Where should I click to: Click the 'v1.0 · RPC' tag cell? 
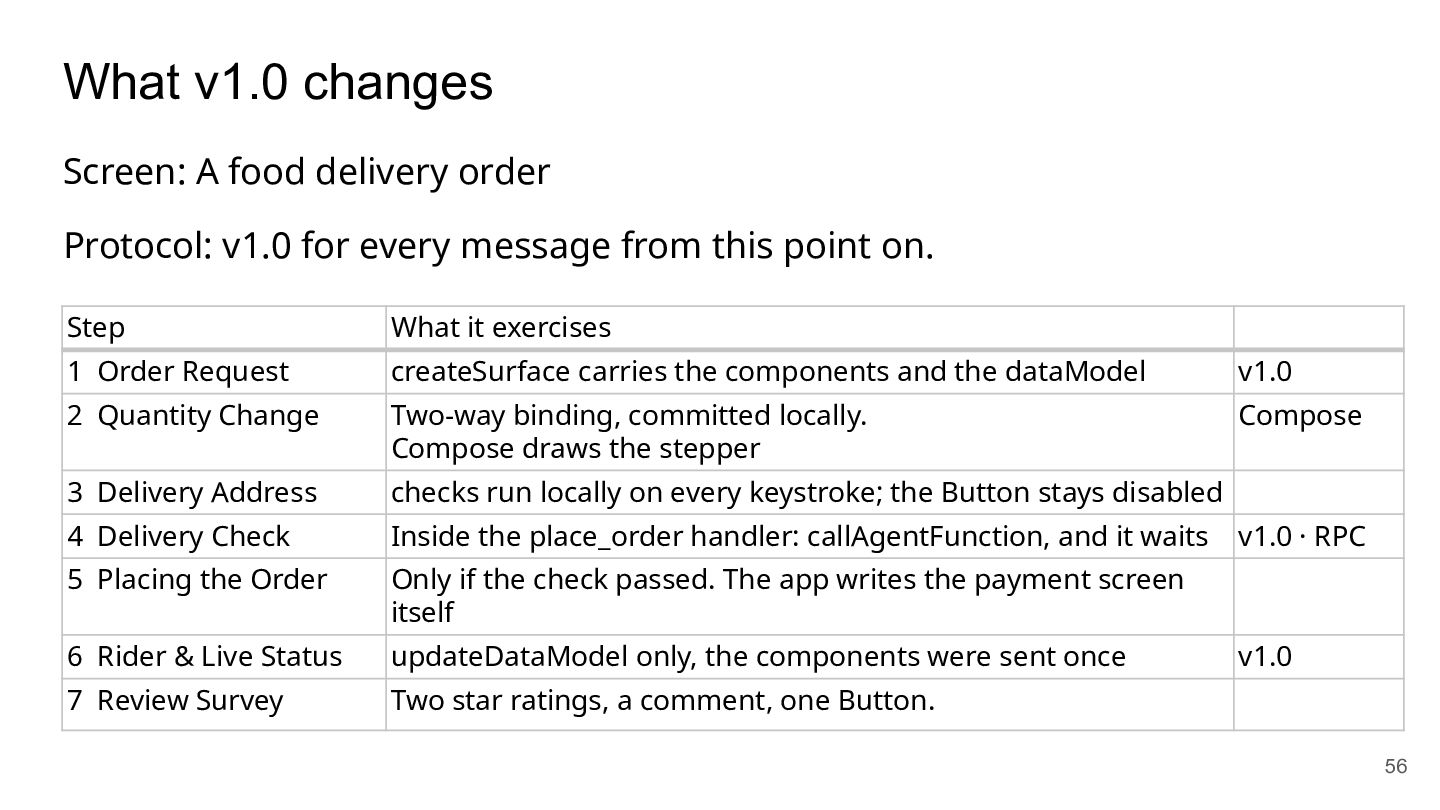[1319, 536]
